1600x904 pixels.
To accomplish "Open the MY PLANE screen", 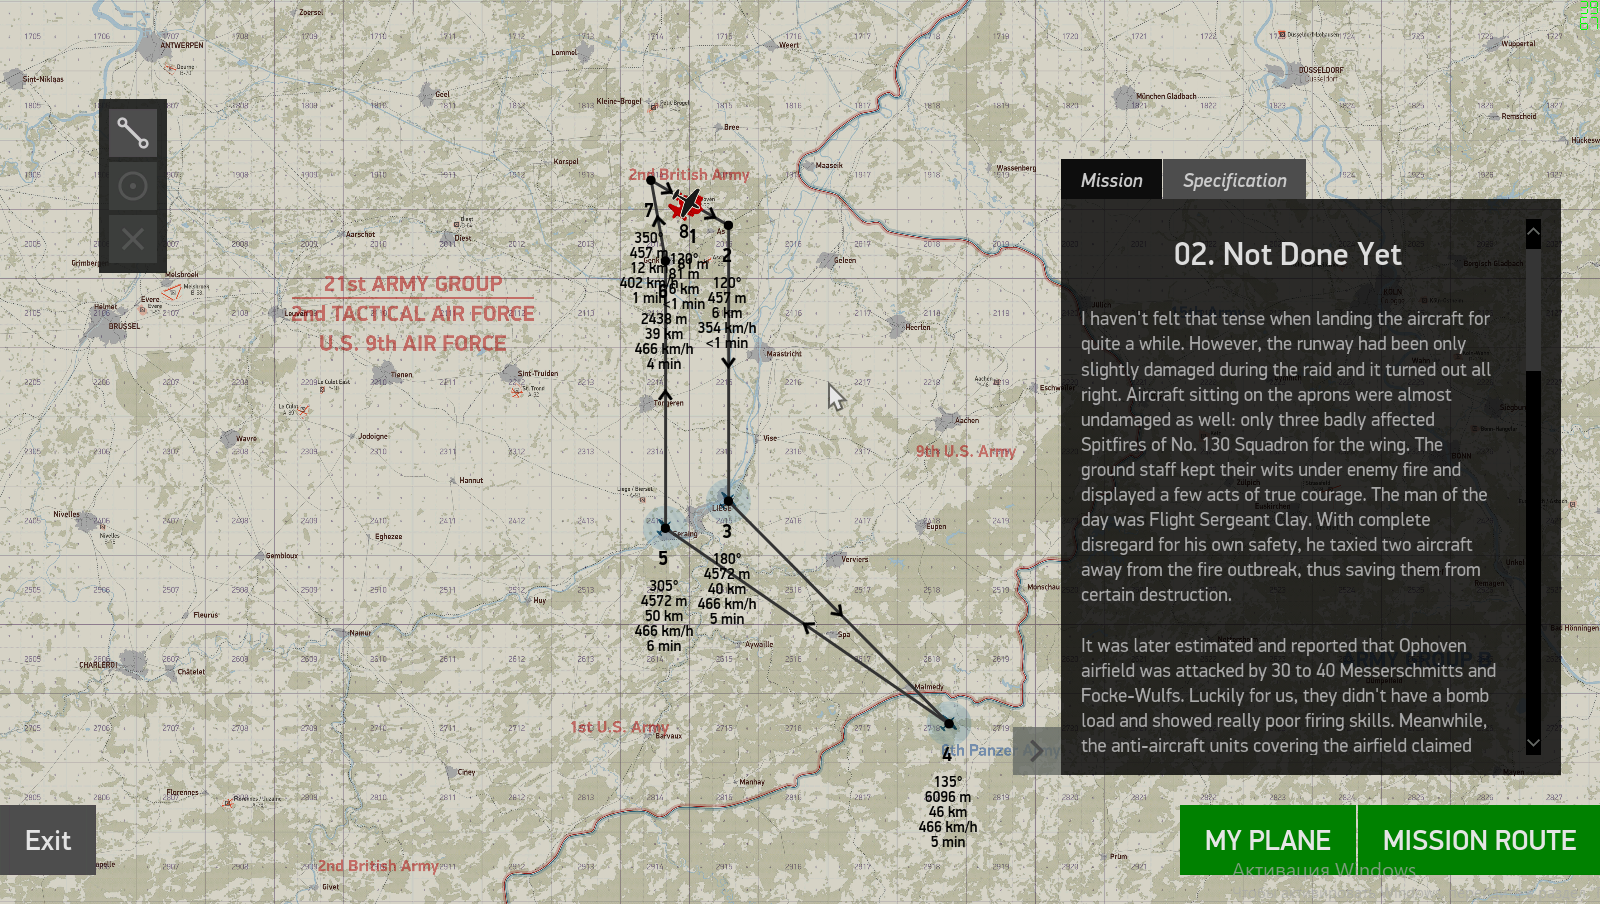I will [1267, 840].
